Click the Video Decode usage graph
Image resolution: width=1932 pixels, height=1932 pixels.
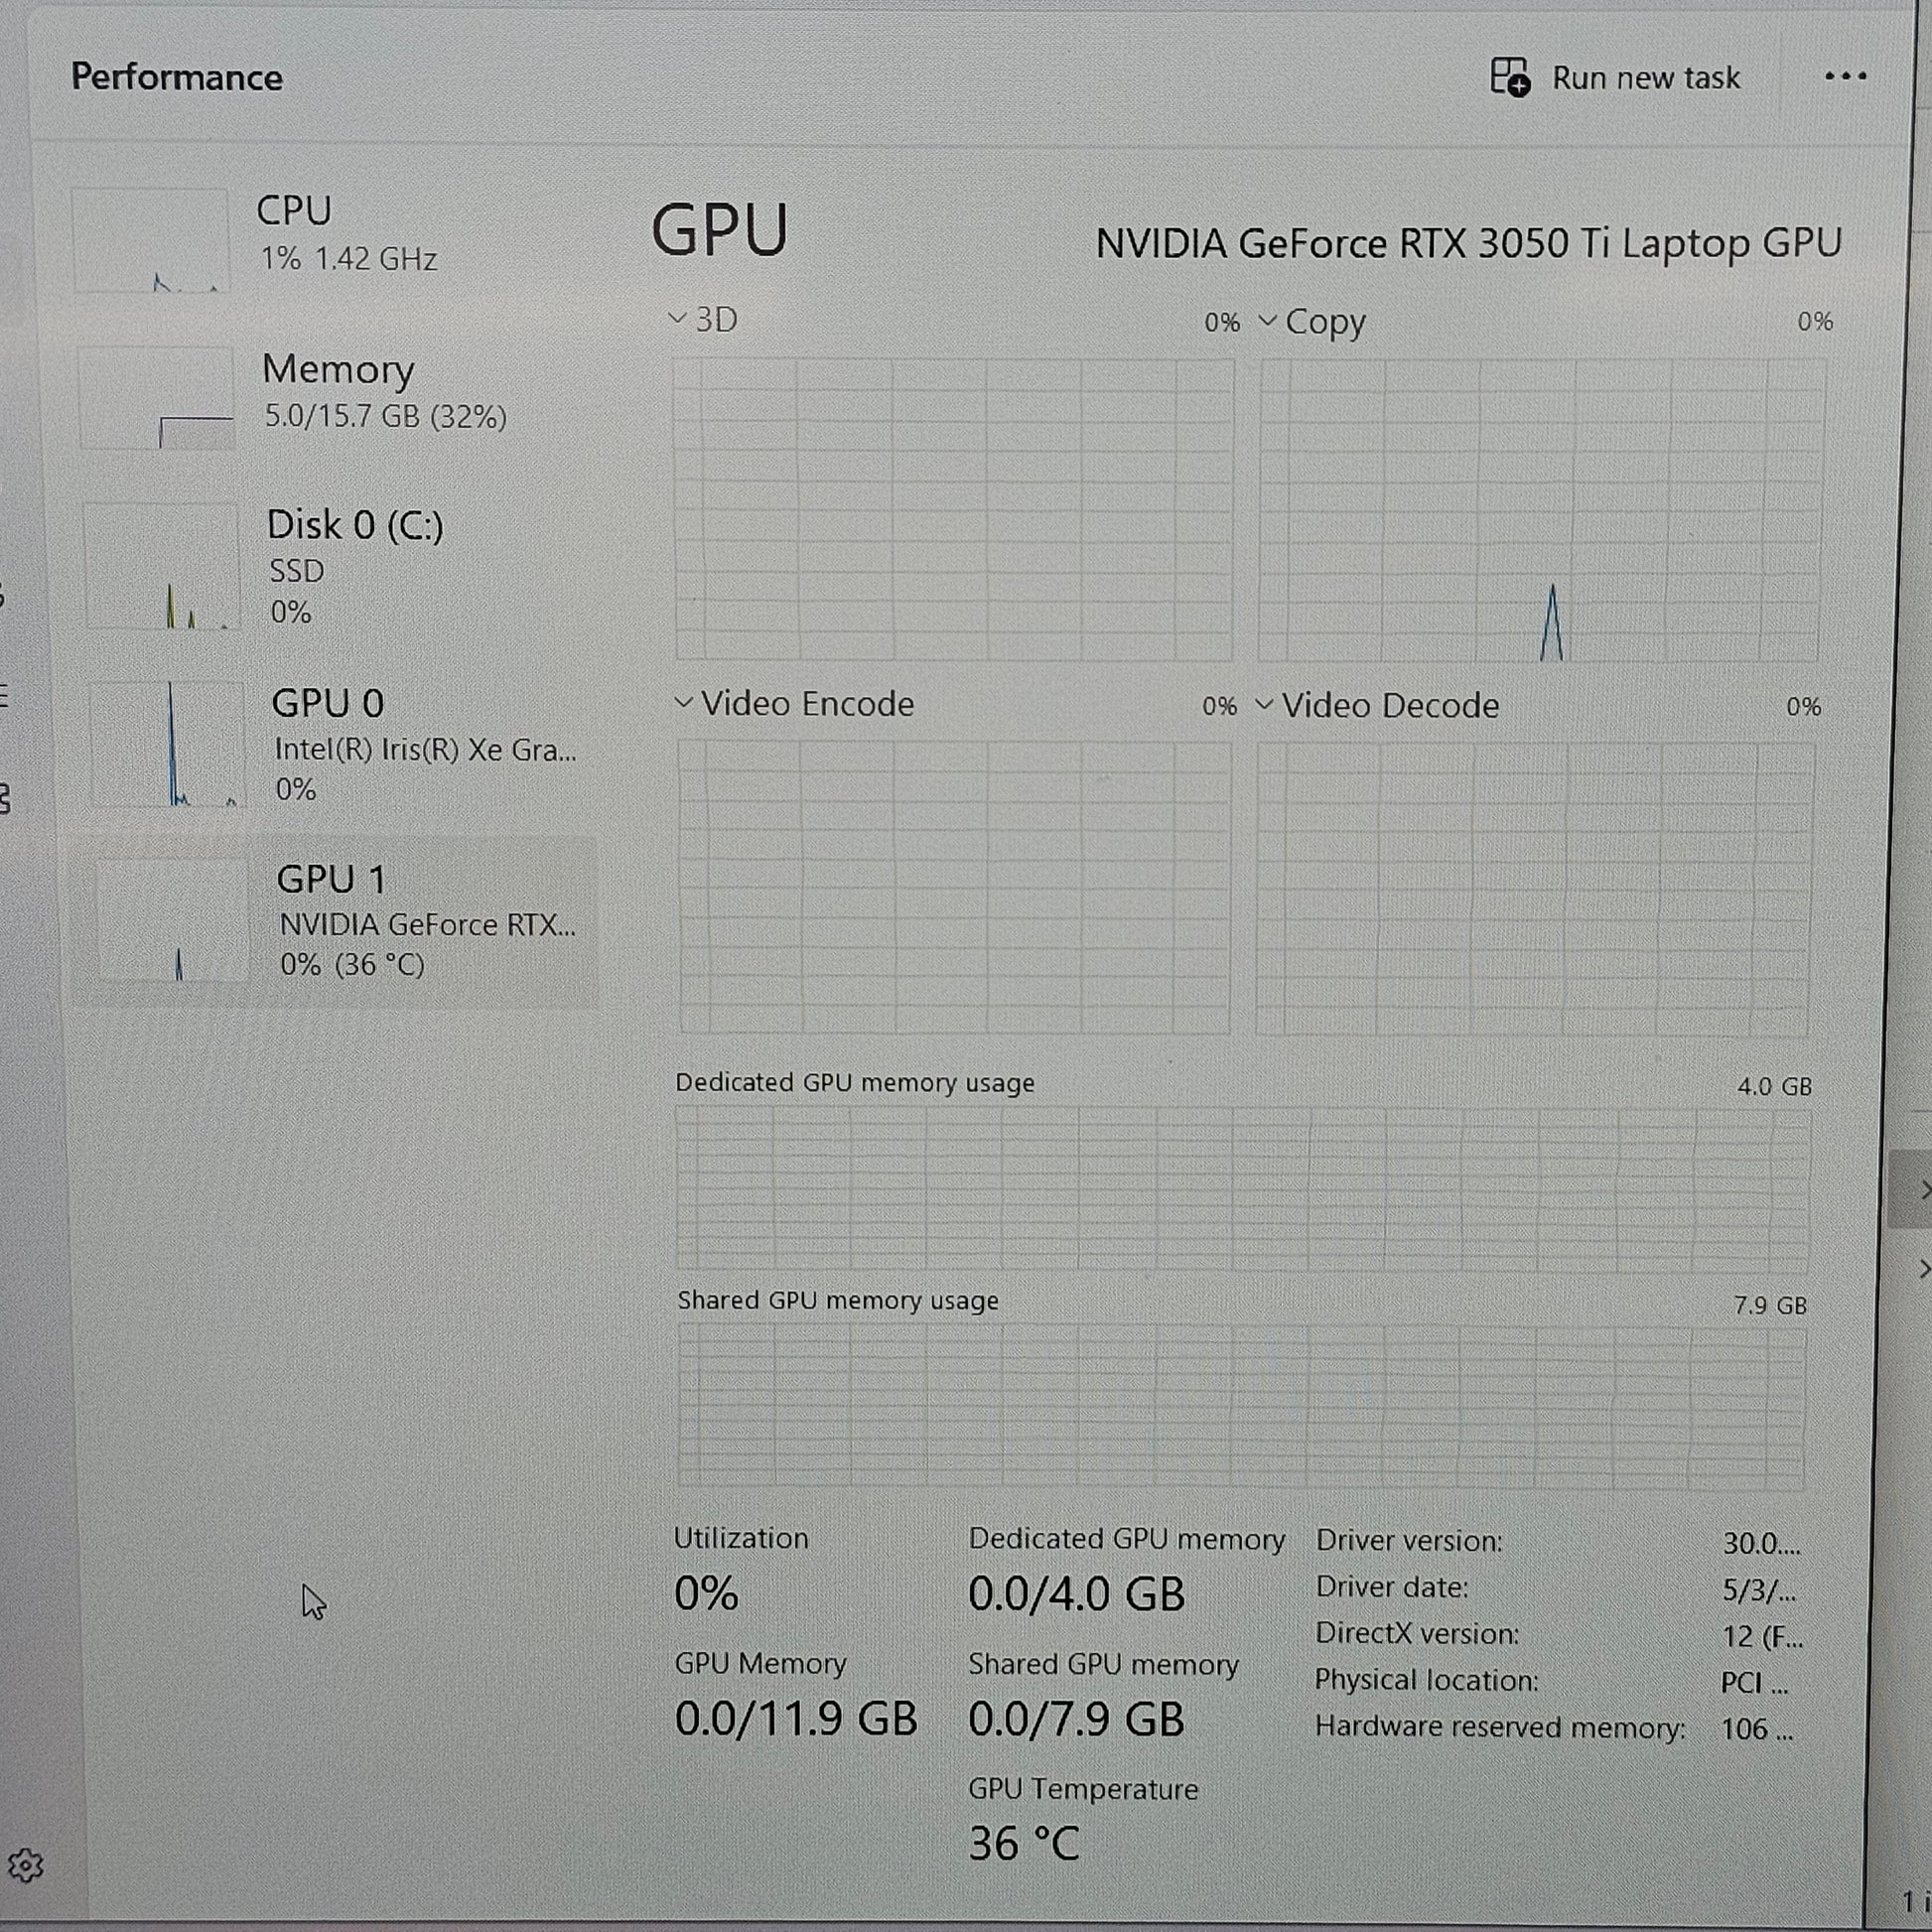(1534, 889)
